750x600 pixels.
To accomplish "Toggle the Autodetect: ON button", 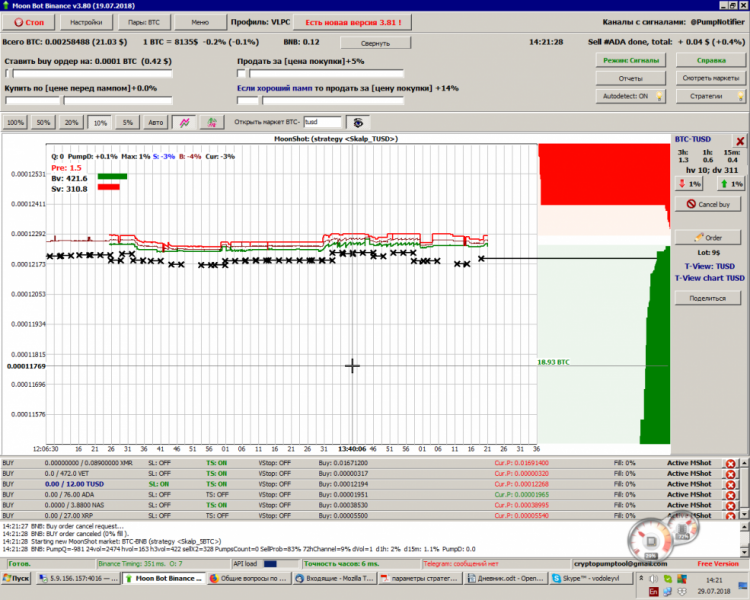I will (x=630, y=96).
